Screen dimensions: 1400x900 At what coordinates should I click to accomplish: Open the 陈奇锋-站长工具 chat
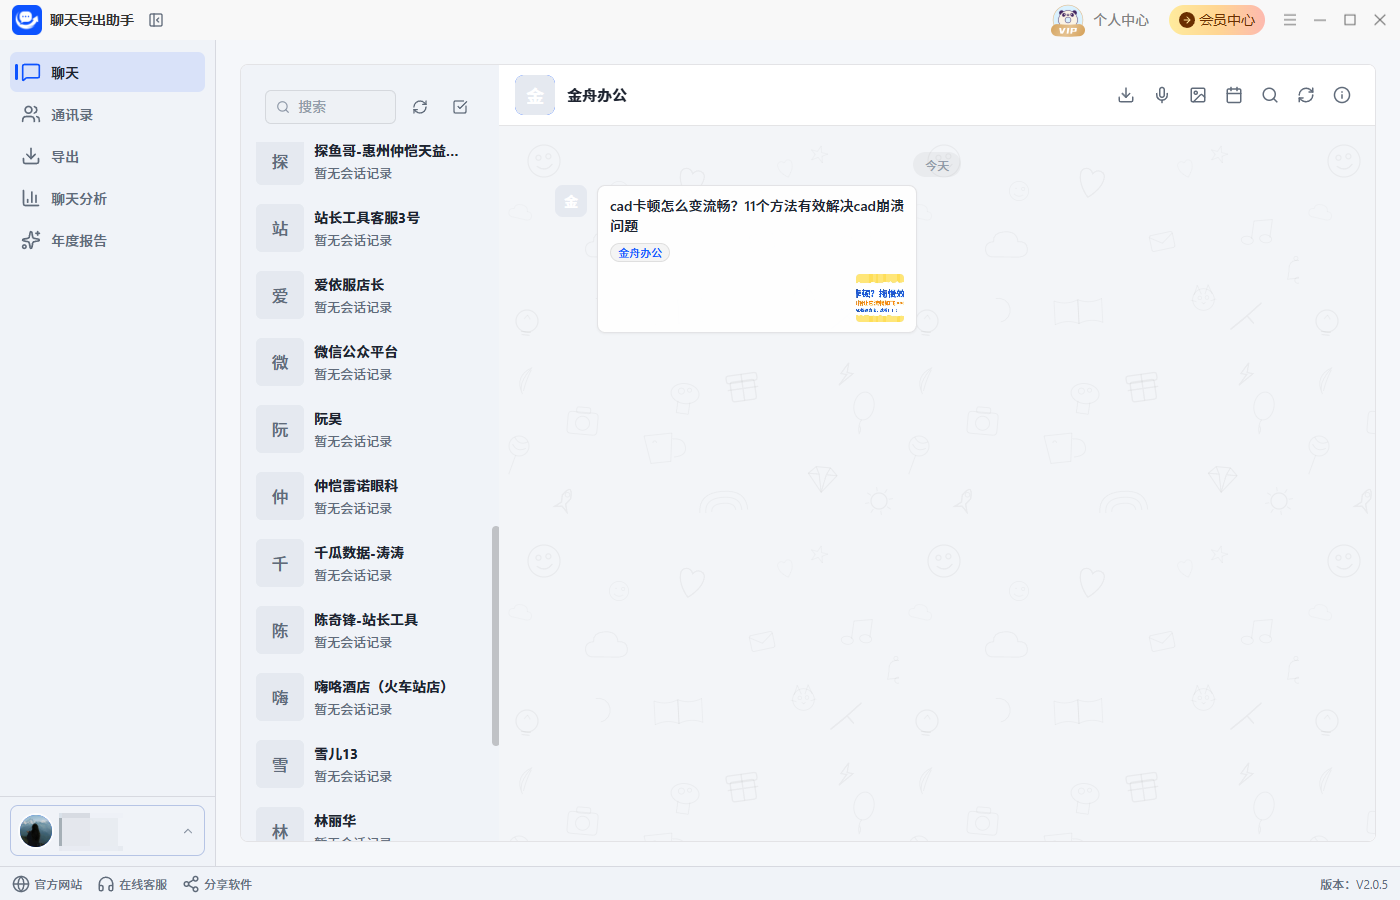(368, 631)
